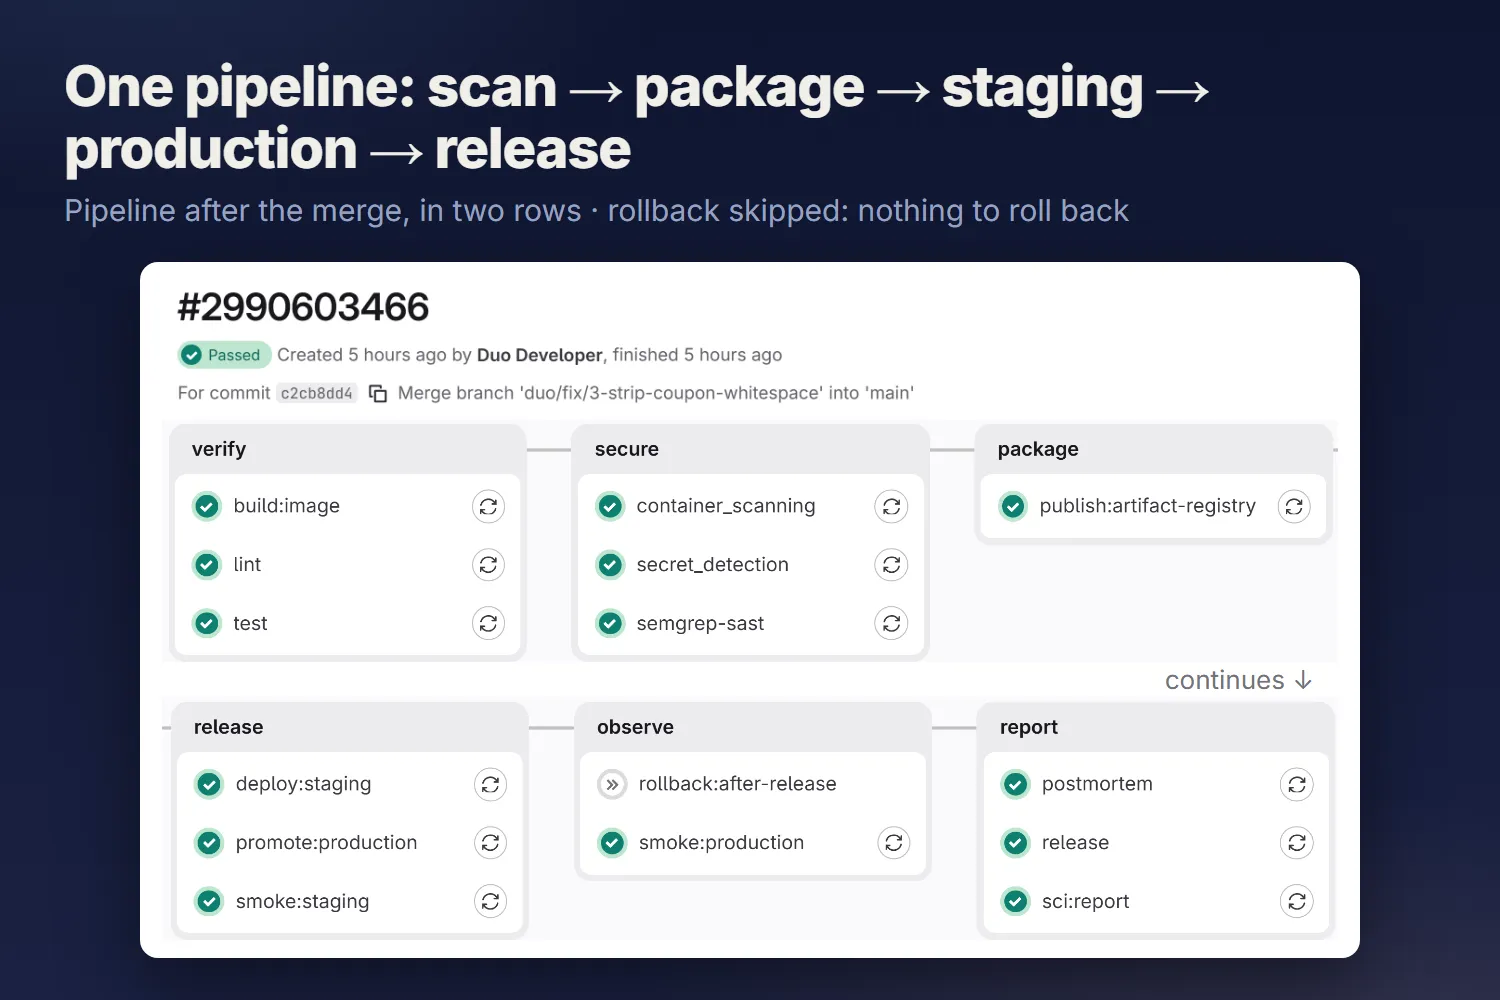Retry the build:image job
The image size is (1500, 1000).
point(488,507)
